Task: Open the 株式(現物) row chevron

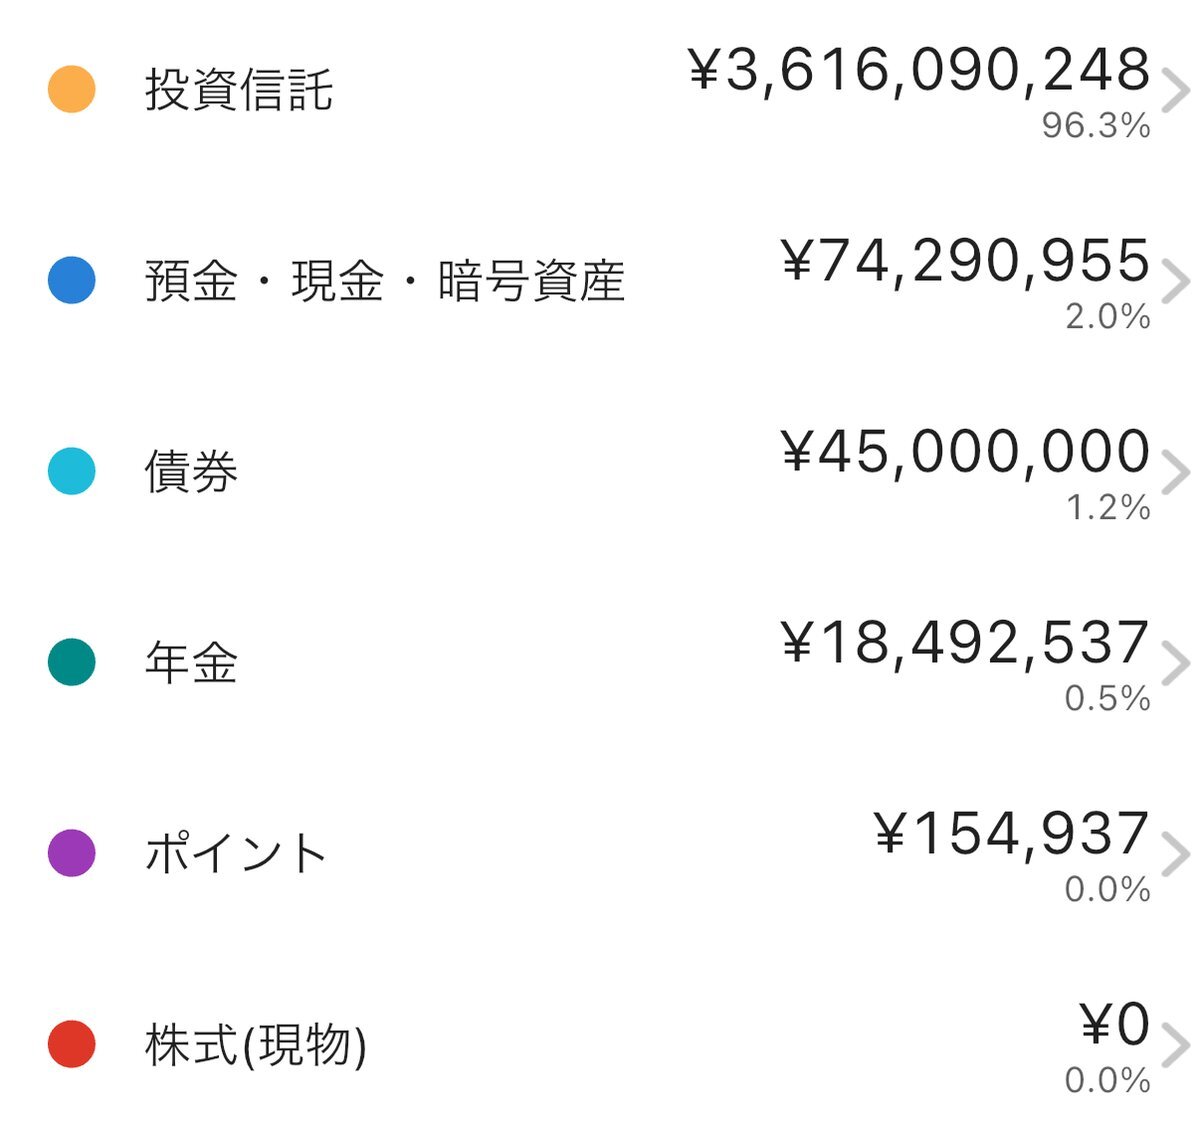Action: coord(1177,1046)
